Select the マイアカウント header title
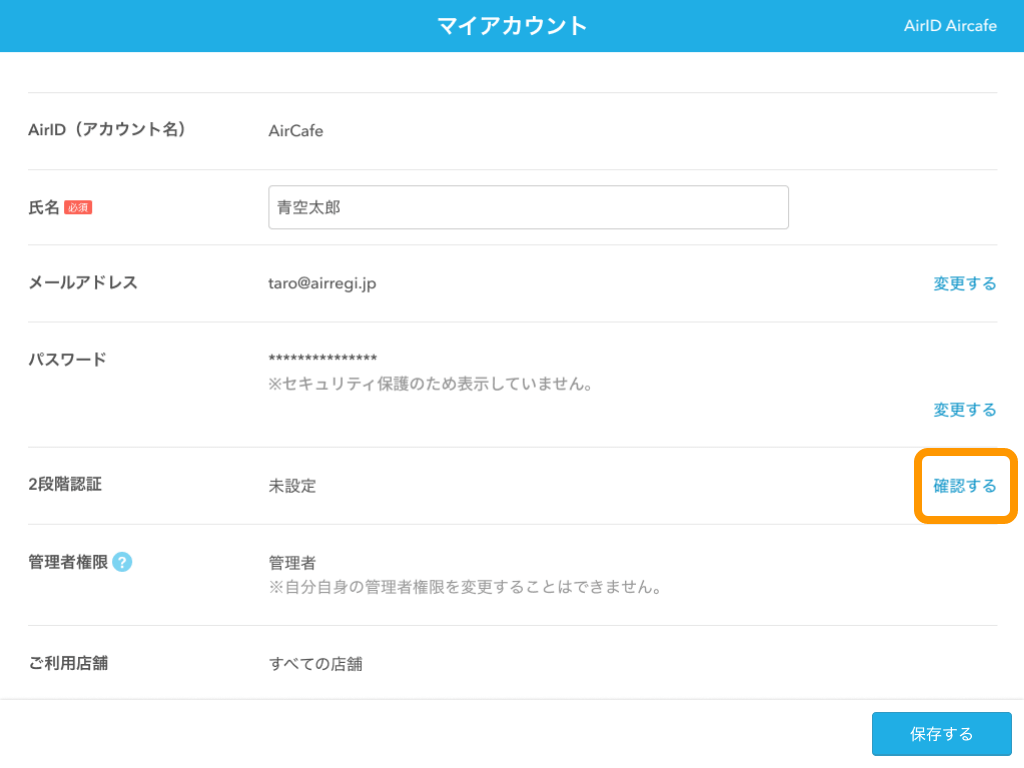The width and height of the screenshot is (1024, 768). point(512,25)
